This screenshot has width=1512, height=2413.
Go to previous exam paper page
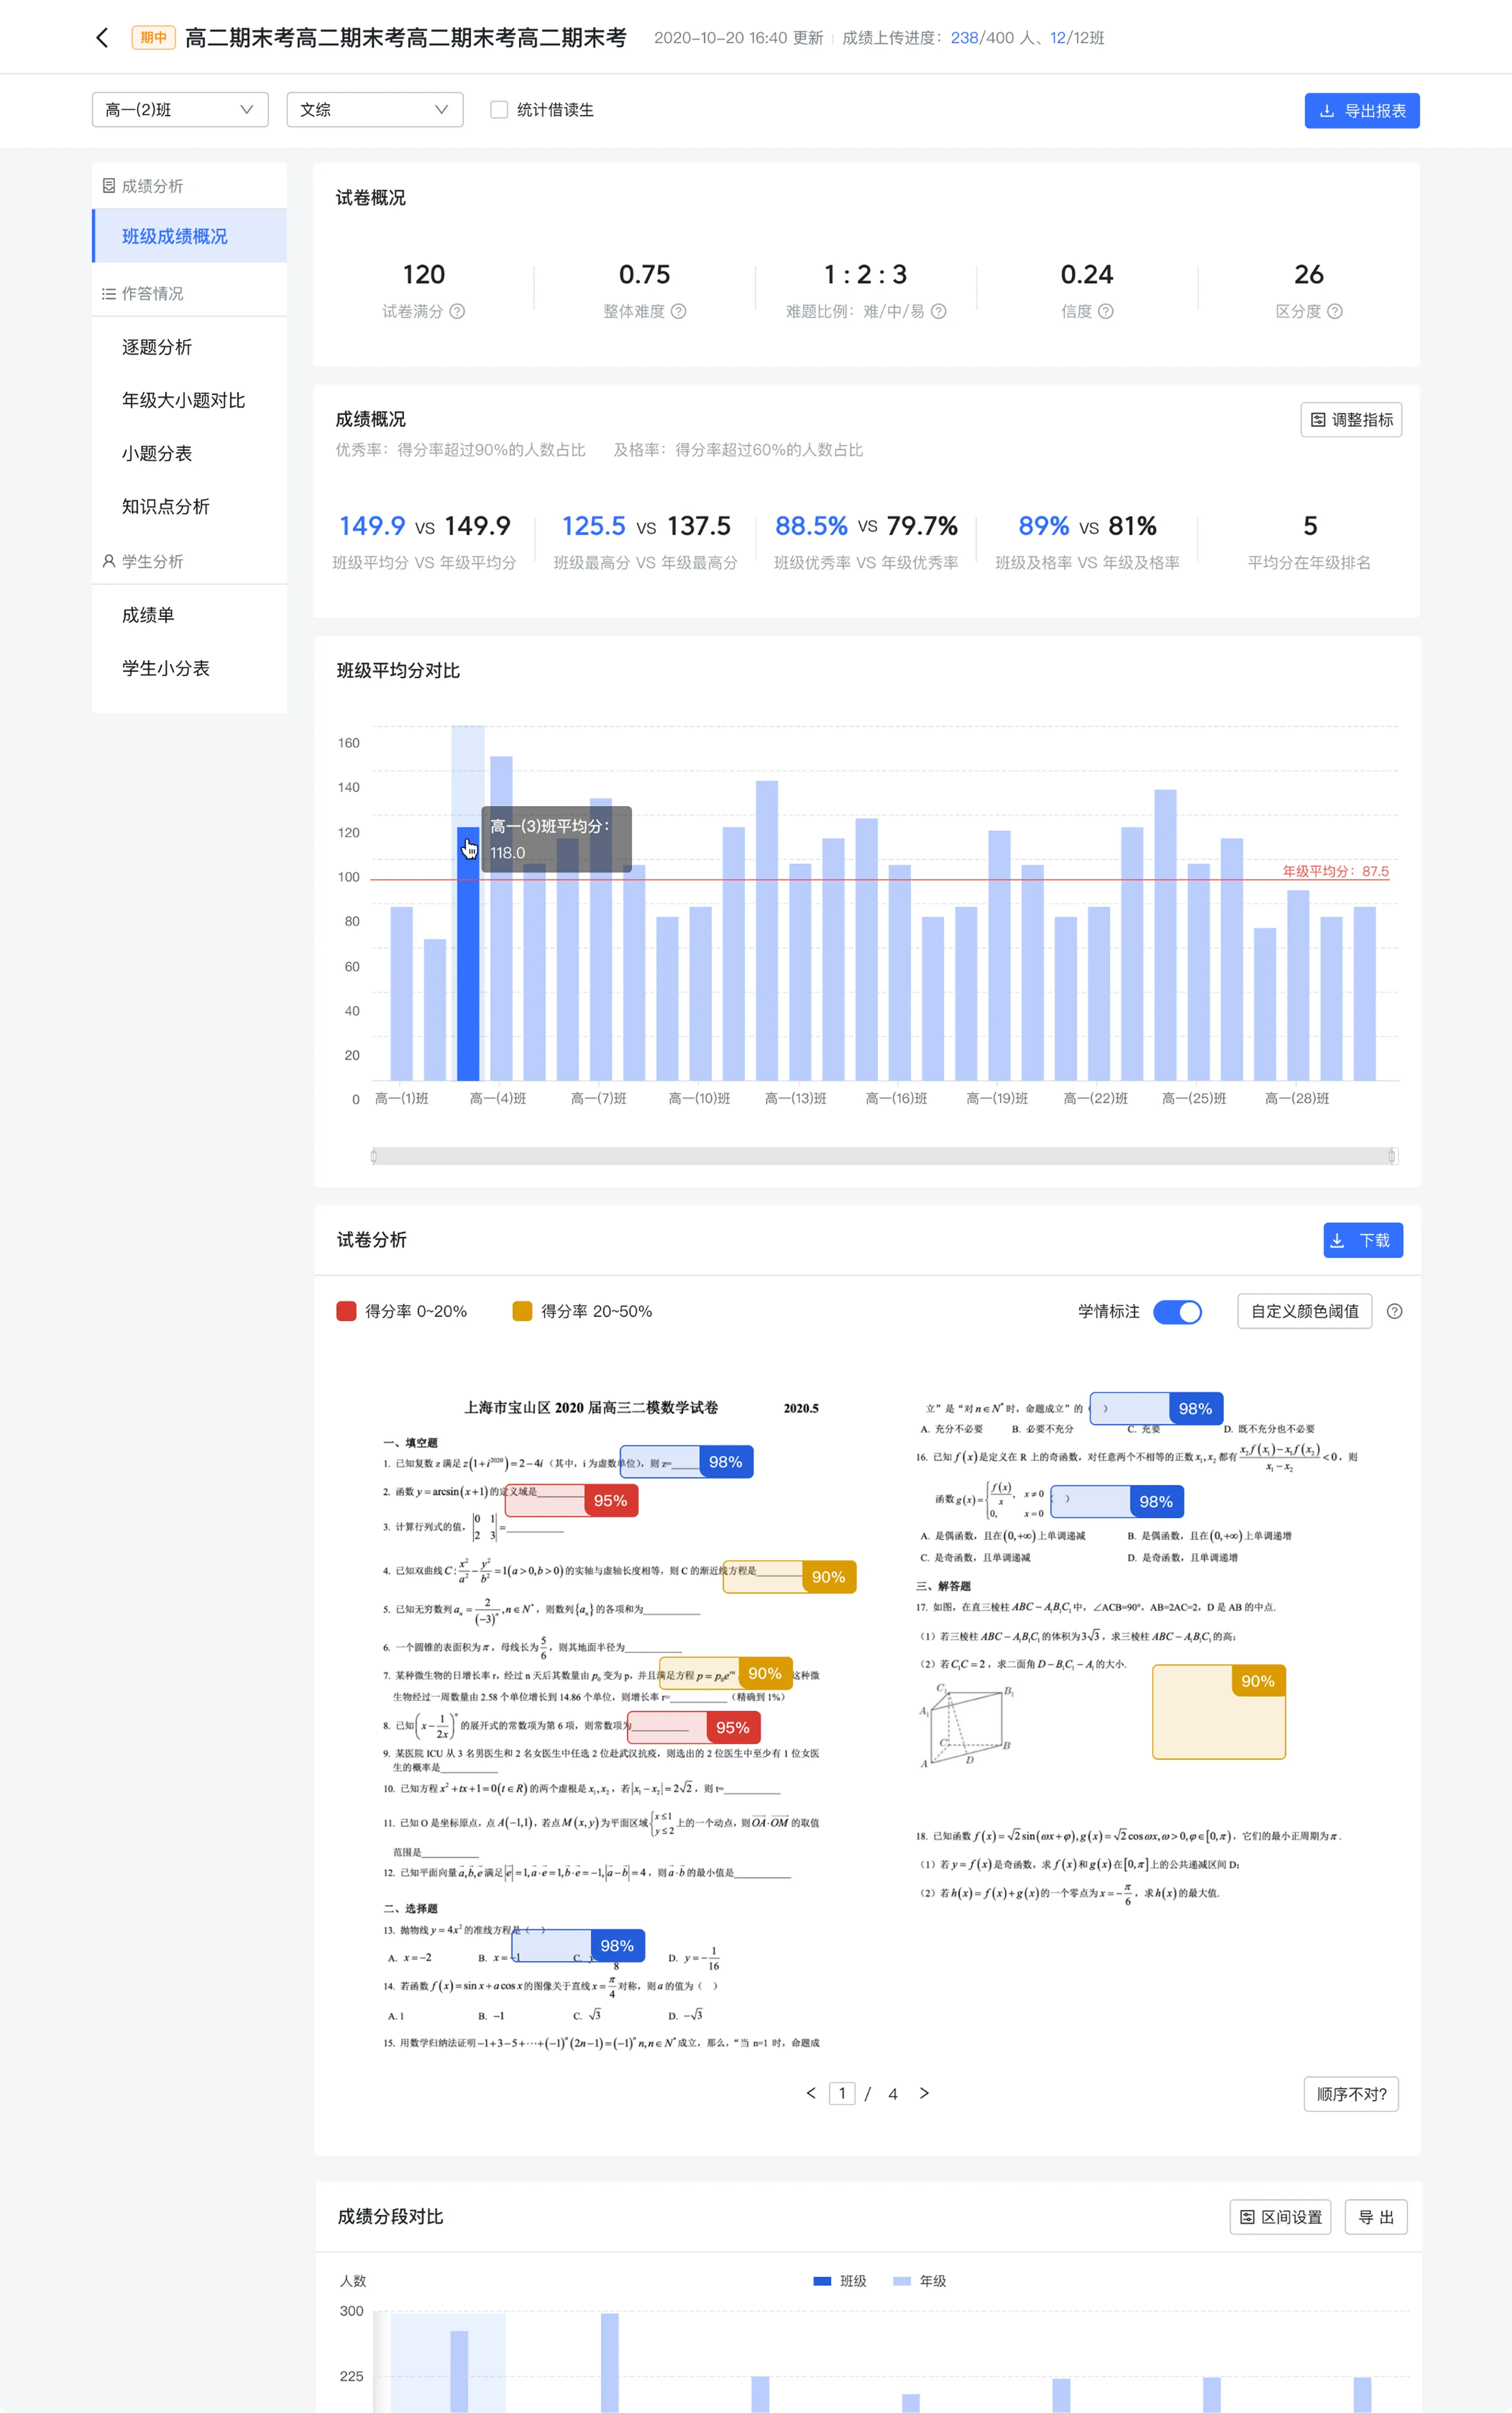(811, 2093)
